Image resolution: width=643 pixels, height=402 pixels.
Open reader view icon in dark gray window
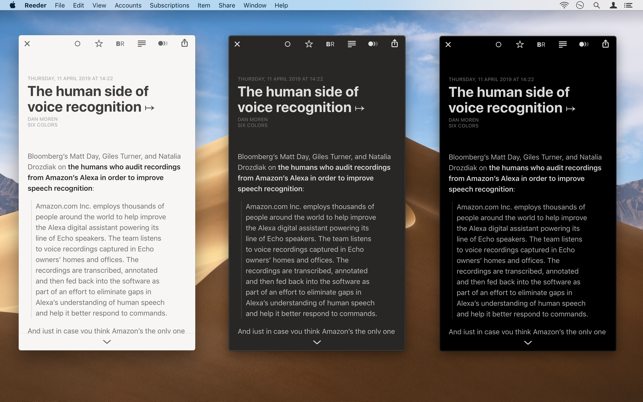click(x=351, y=44)
